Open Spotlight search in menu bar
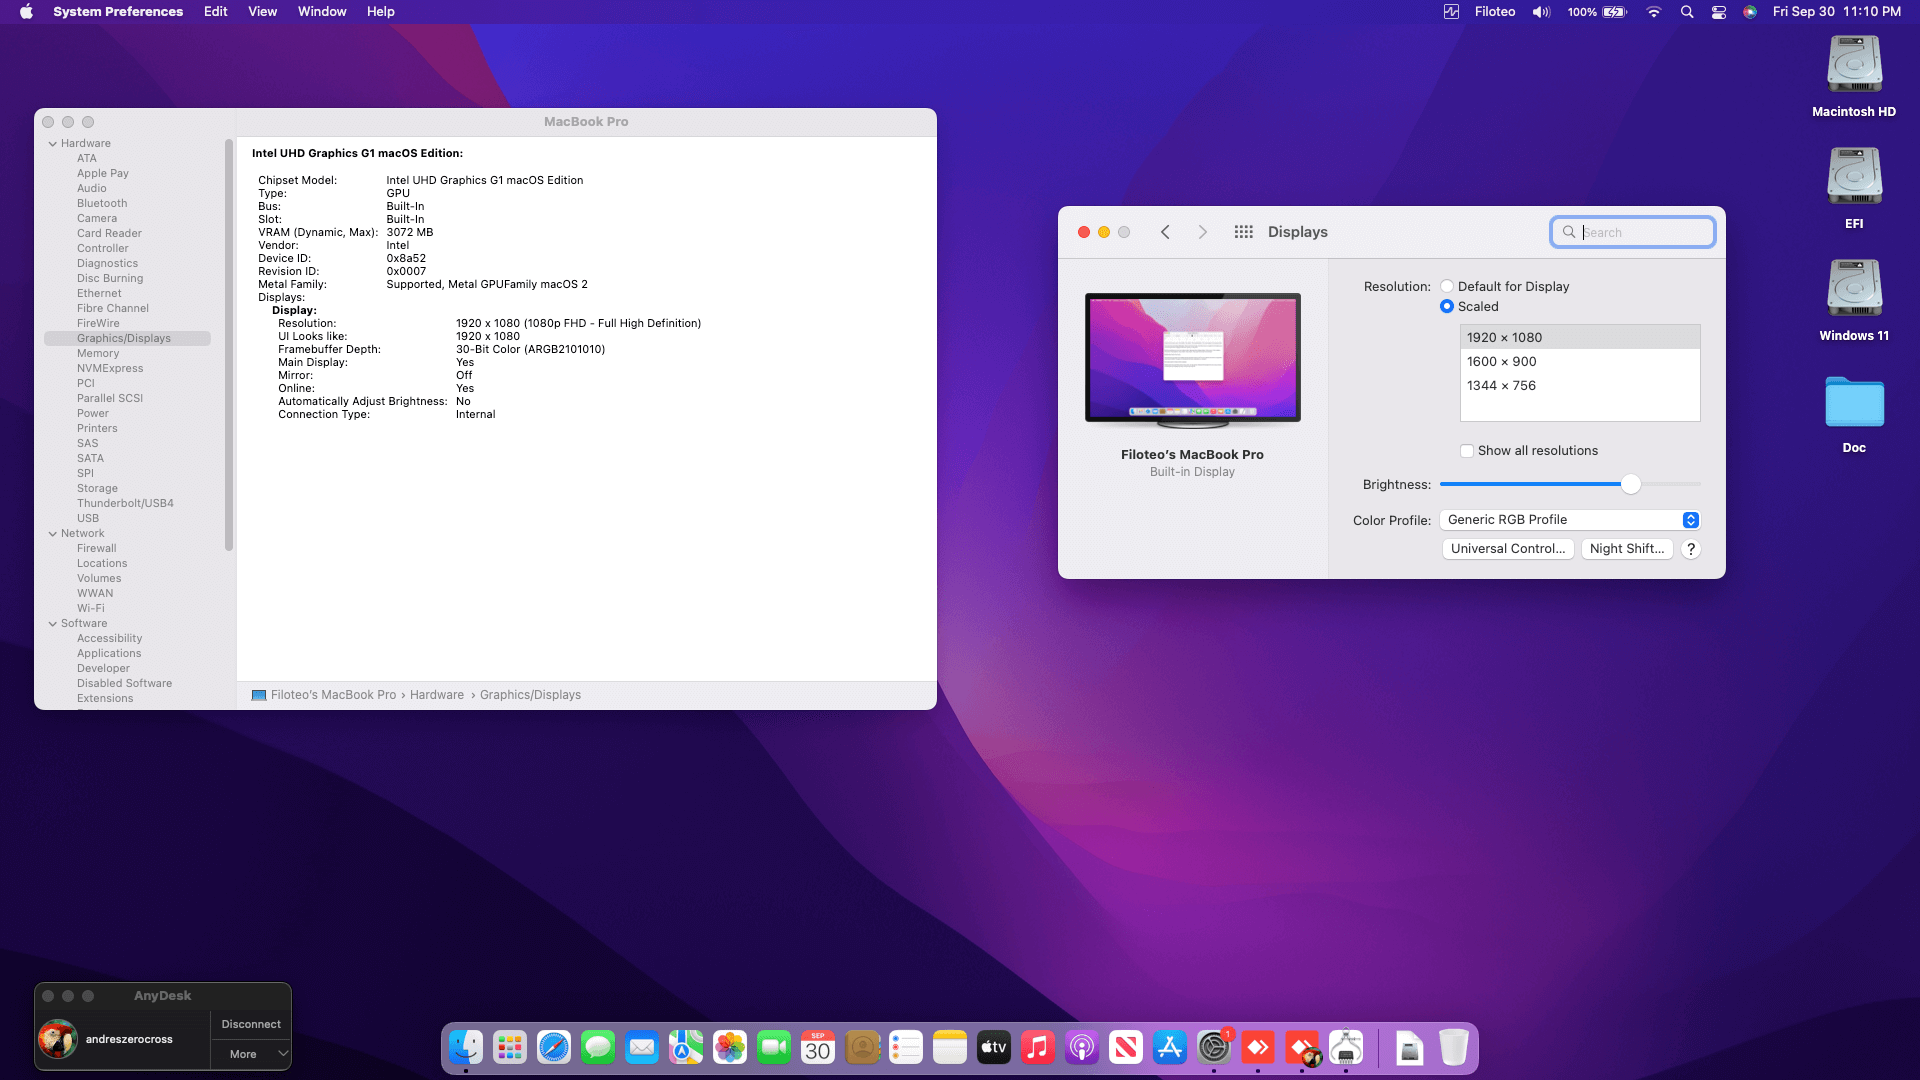This screenshot has width=1920, height=1080. click(x=1687, y=12)
